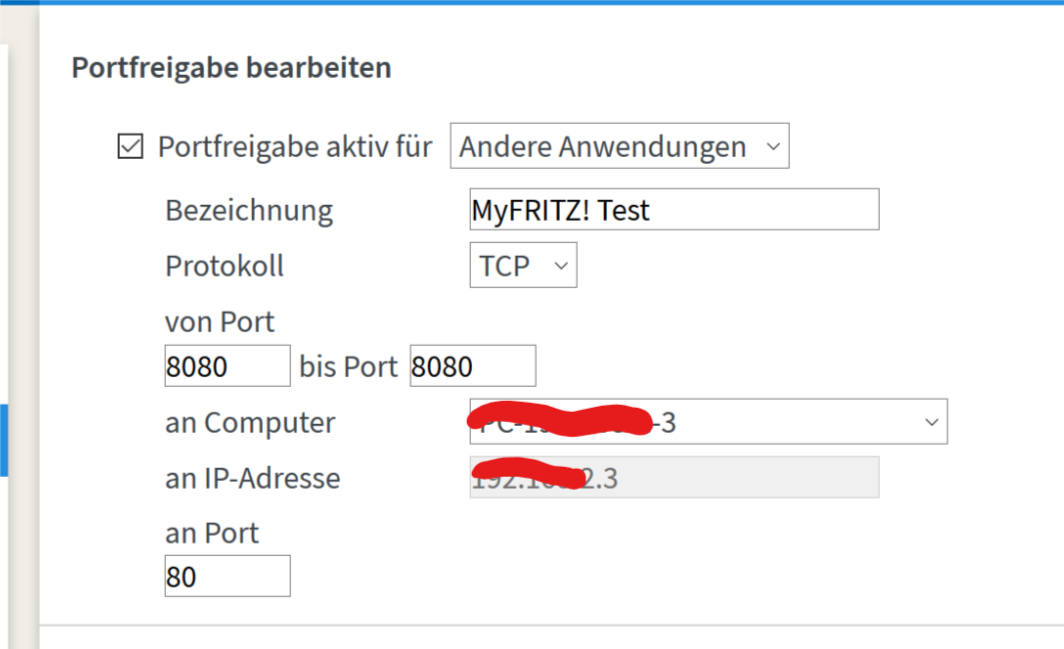Click the Portfreigabe bearbeiten heading
1064x649 pixels.
[x=231, y=67]
